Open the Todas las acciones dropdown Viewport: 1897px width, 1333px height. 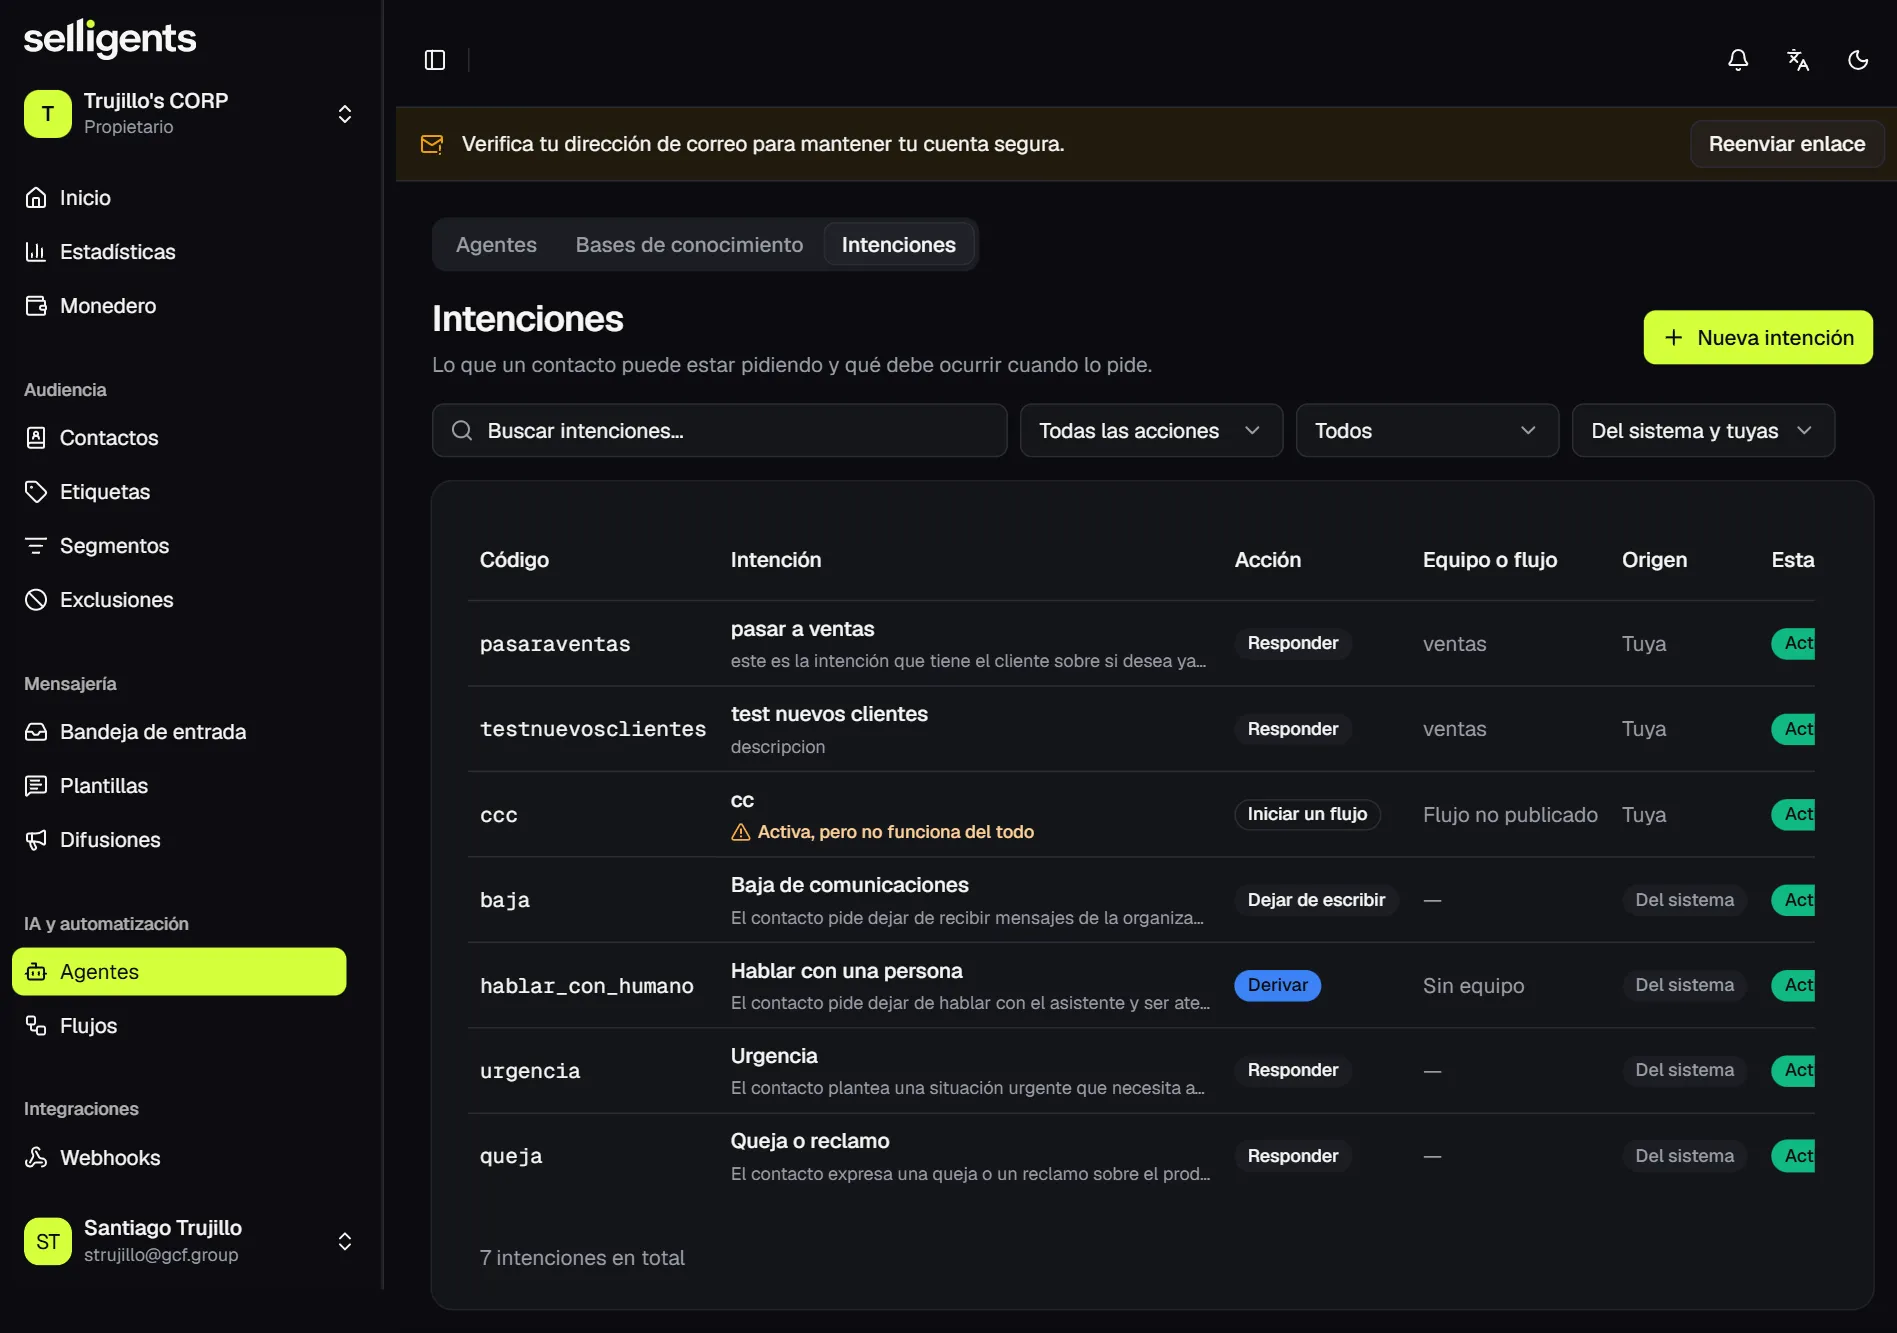pos(1151,431)
